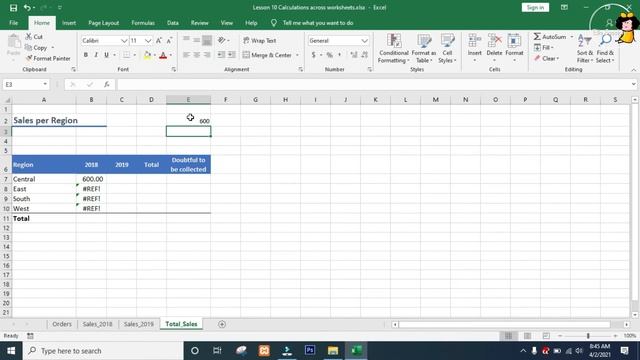This screenshot has width=640, height=360.
Task: Switch to the Formulas tab
Action: click(143, 23)
